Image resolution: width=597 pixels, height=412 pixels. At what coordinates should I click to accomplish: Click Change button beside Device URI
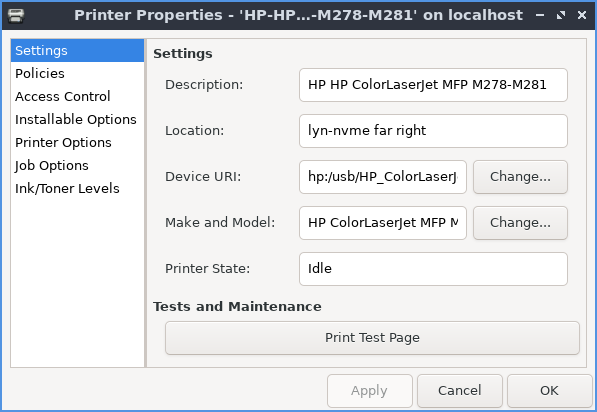coord(520,177)
